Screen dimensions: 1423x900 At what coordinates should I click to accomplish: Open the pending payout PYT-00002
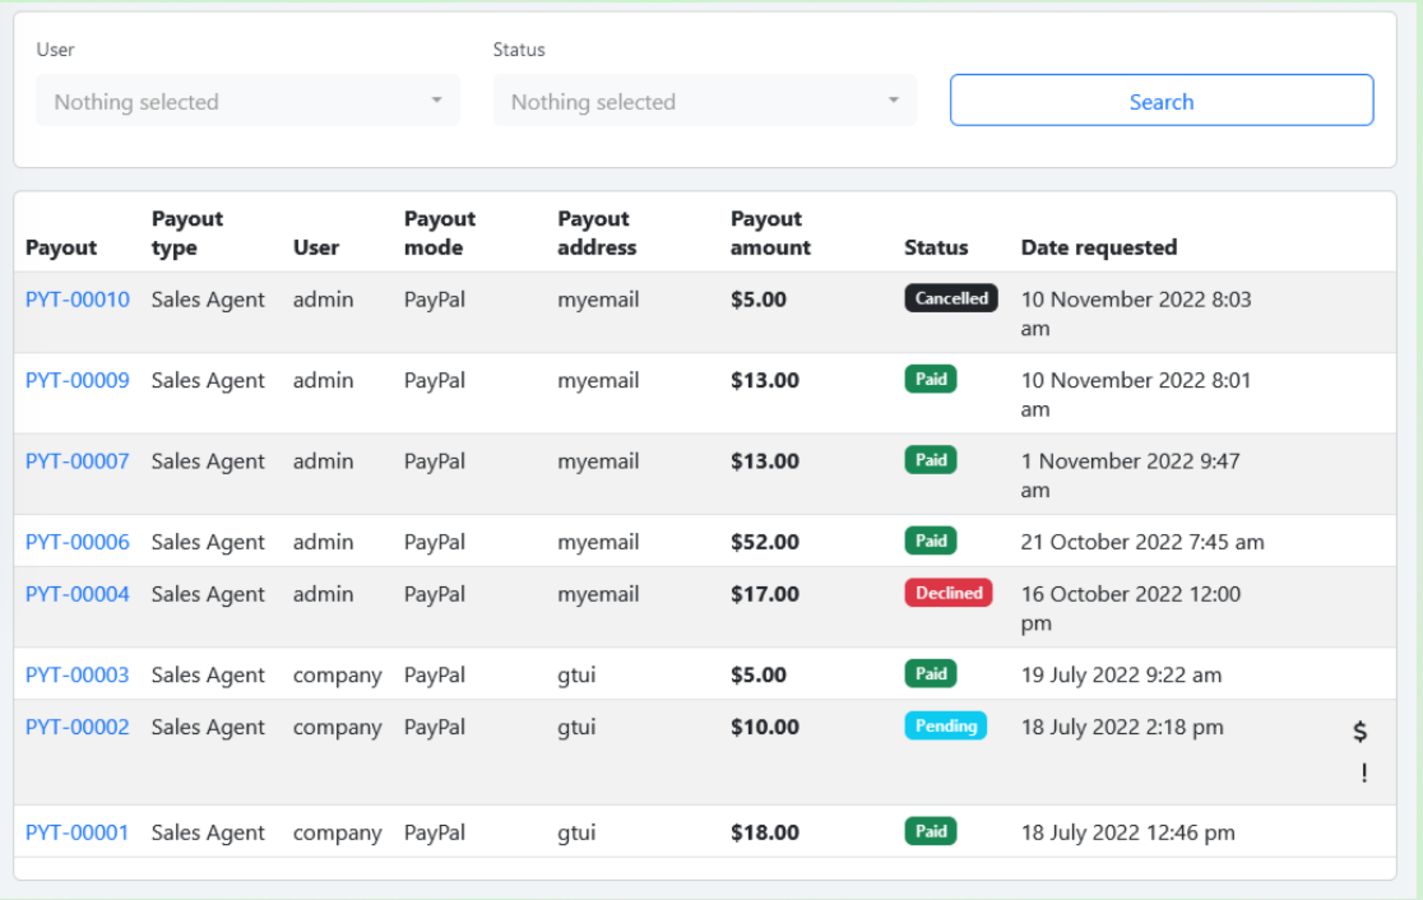[x=77, y=727]
